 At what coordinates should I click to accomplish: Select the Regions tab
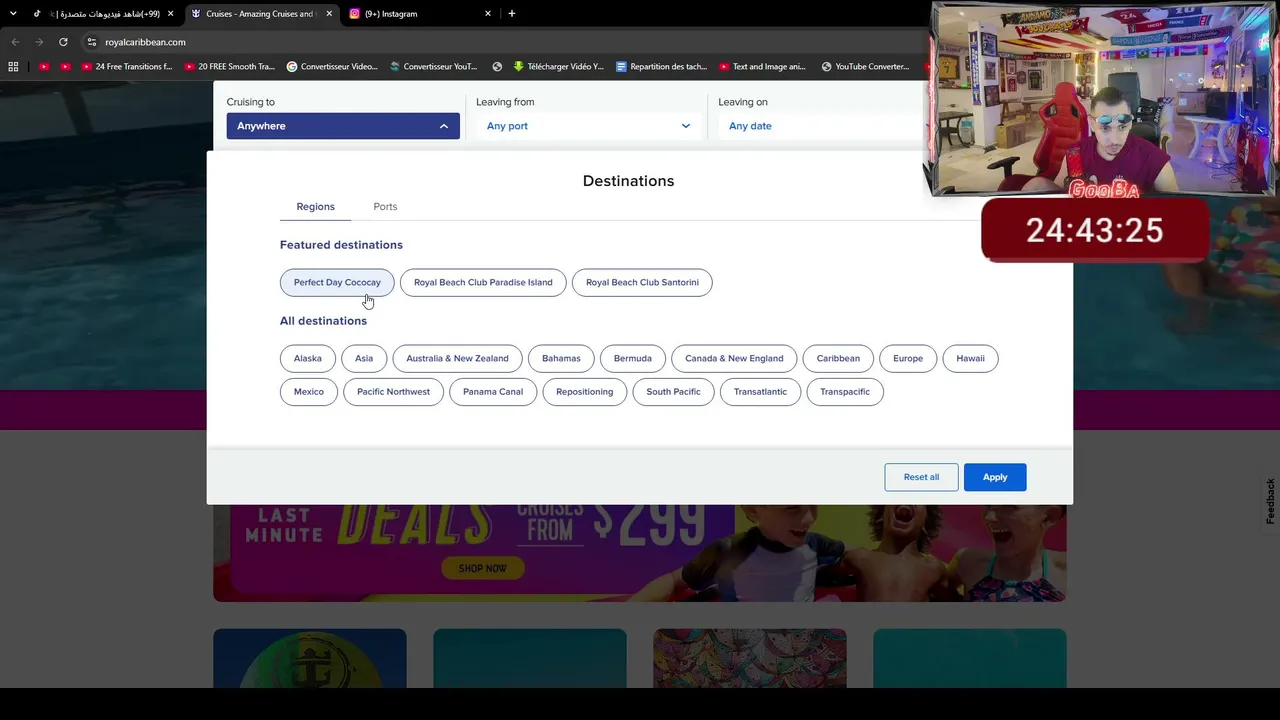click(315, 207)
